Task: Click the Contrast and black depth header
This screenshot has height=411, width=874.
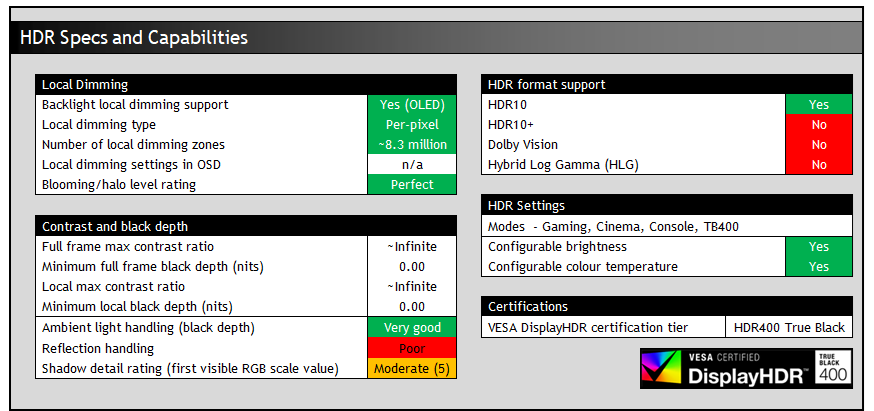Action: click(x=245, y=226)
